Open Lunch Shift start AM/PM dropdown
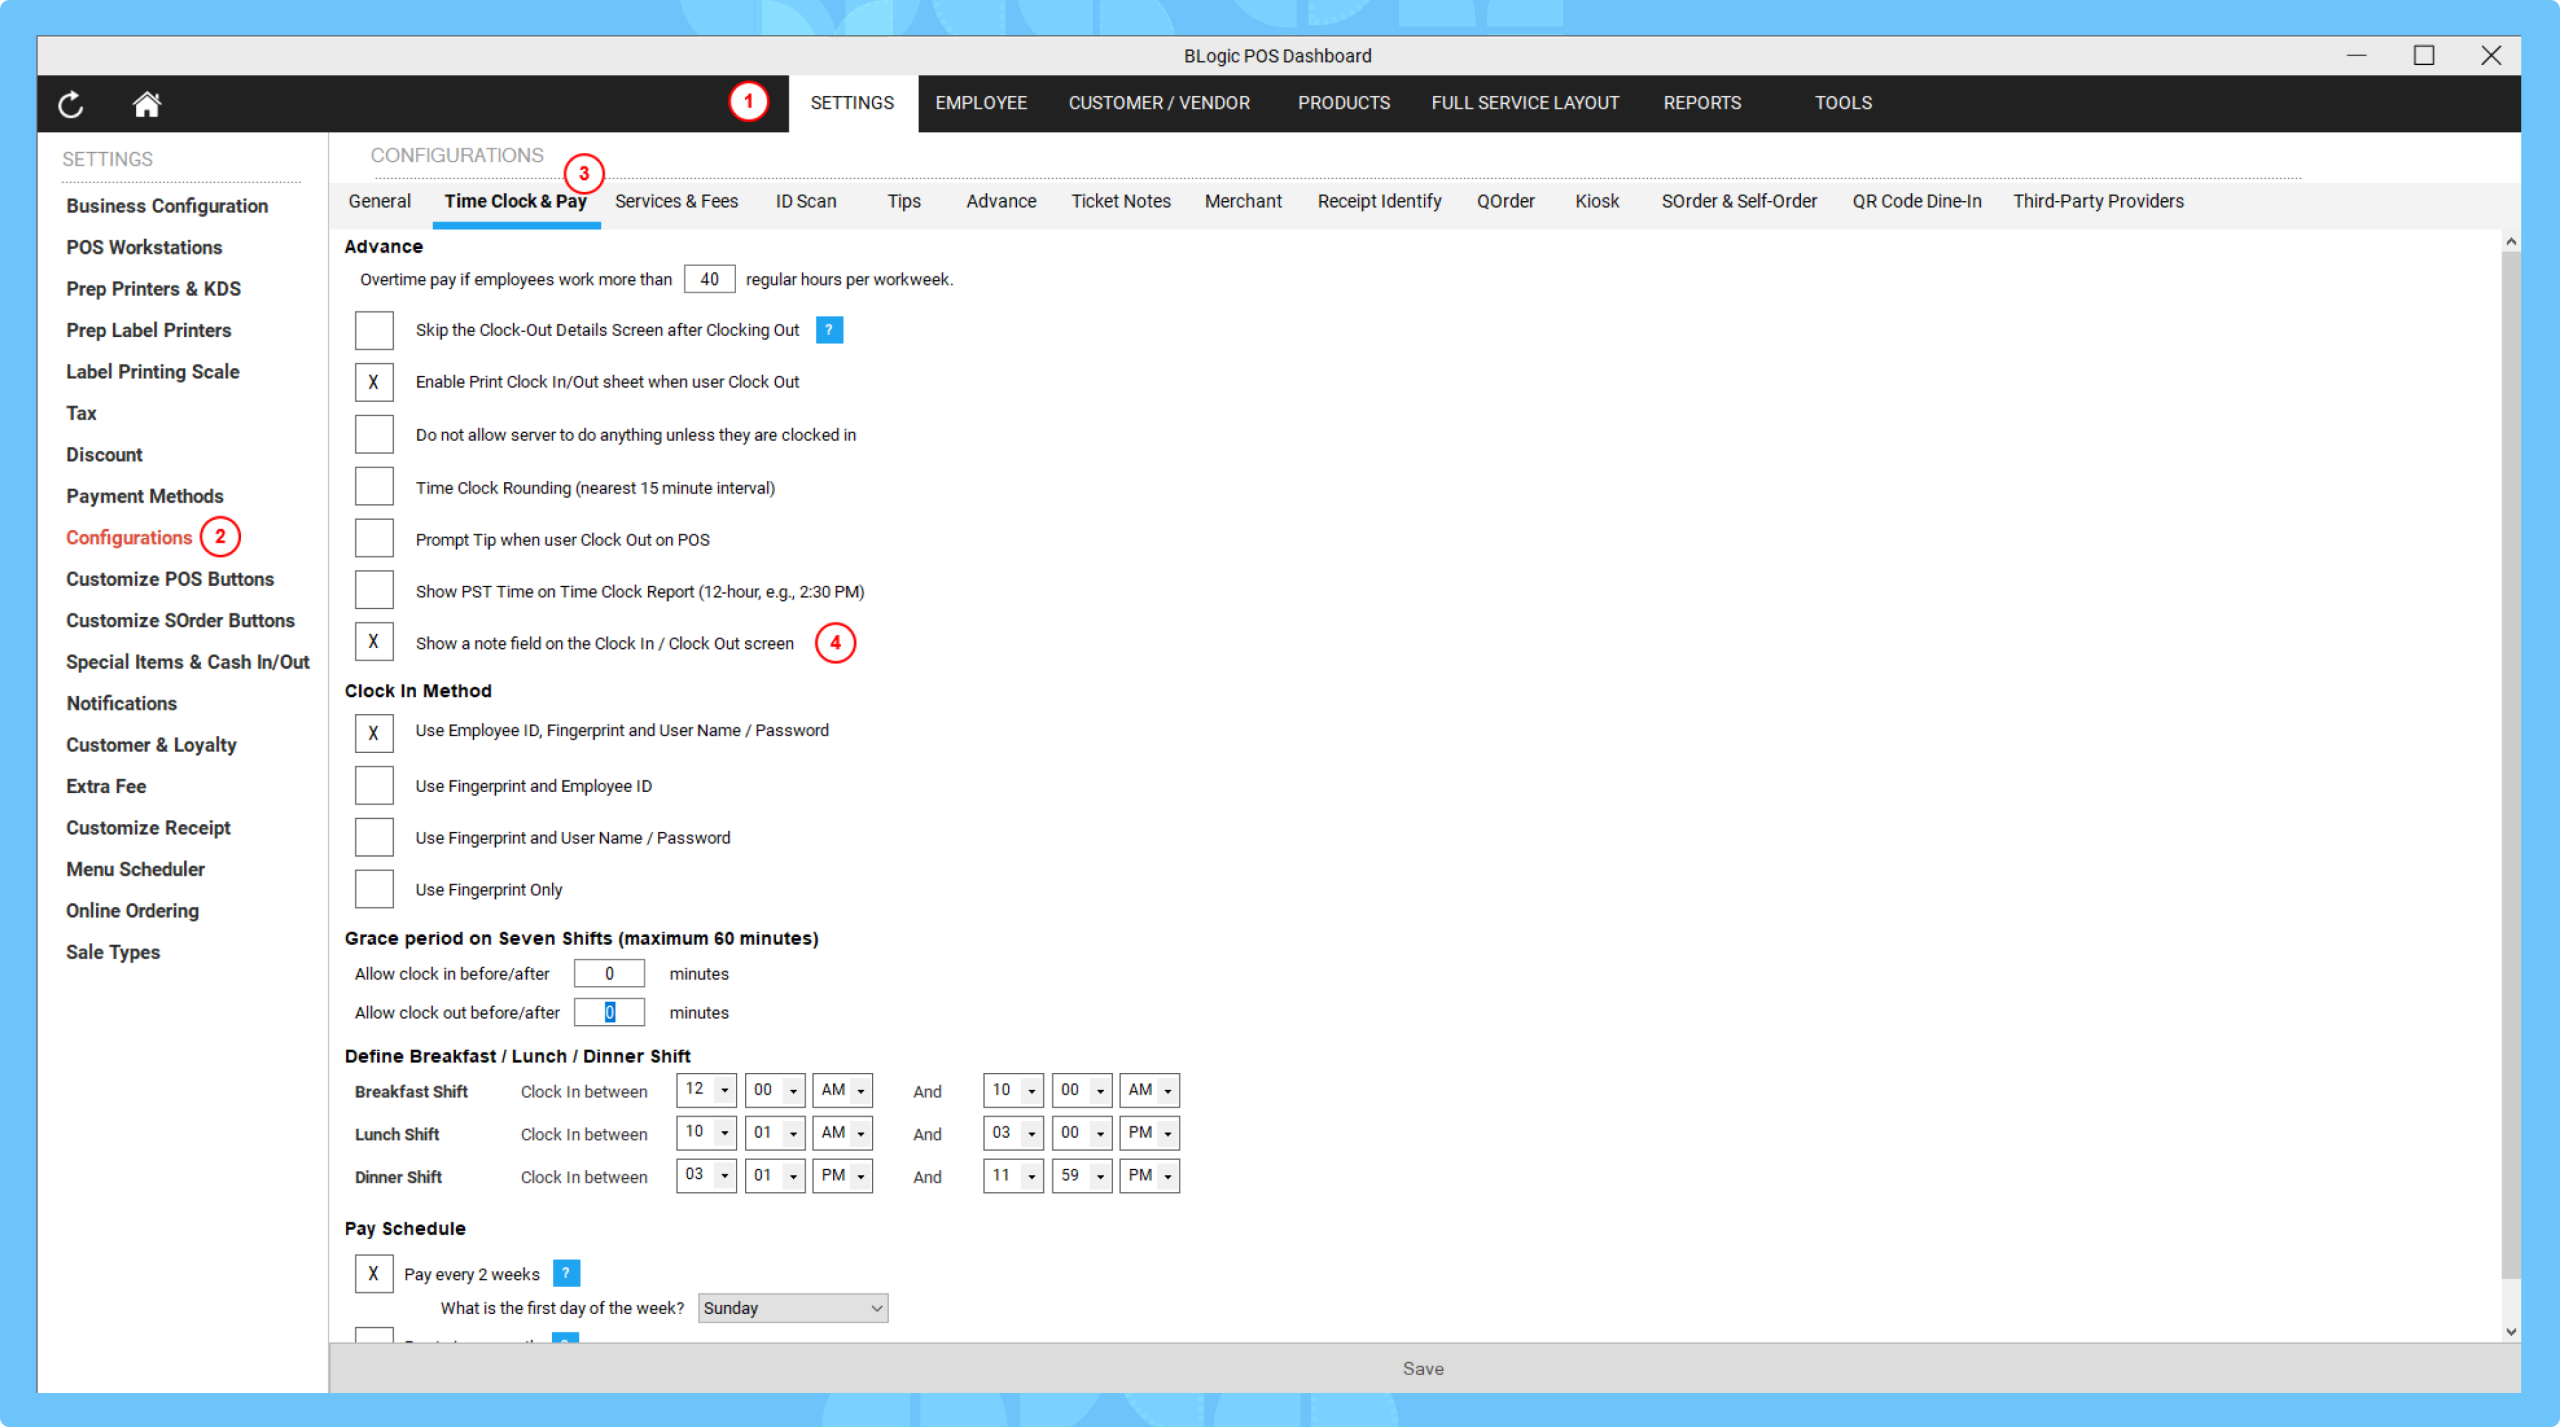 point(843,1133)
